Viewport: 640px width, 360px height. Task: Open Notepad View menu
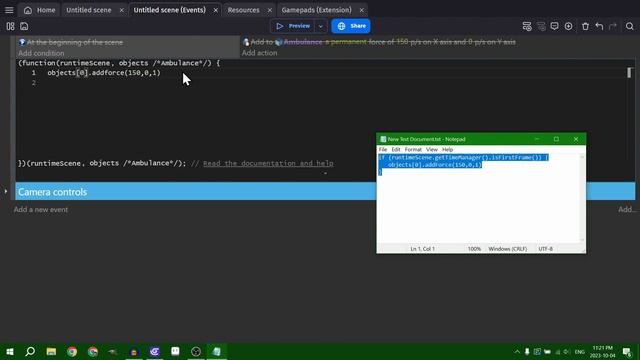tap(432, 150)
